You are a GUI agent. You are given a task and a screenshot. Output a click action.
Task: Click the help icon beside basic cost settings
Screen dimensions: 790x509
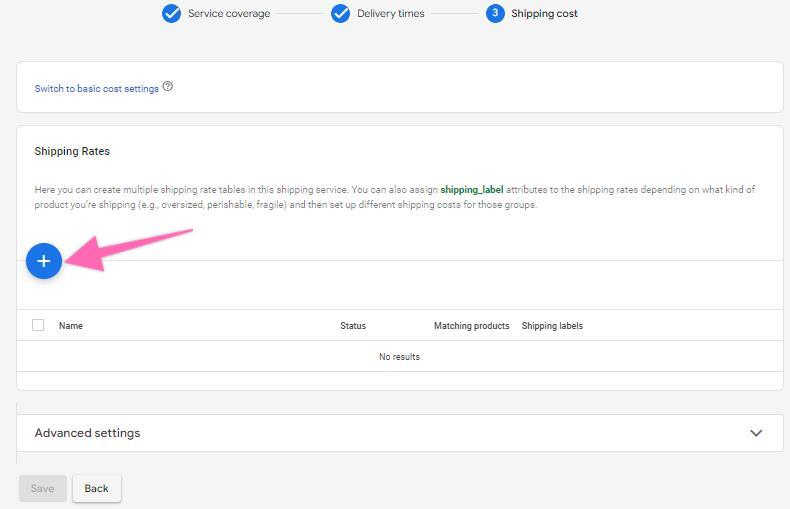[168, 87]
